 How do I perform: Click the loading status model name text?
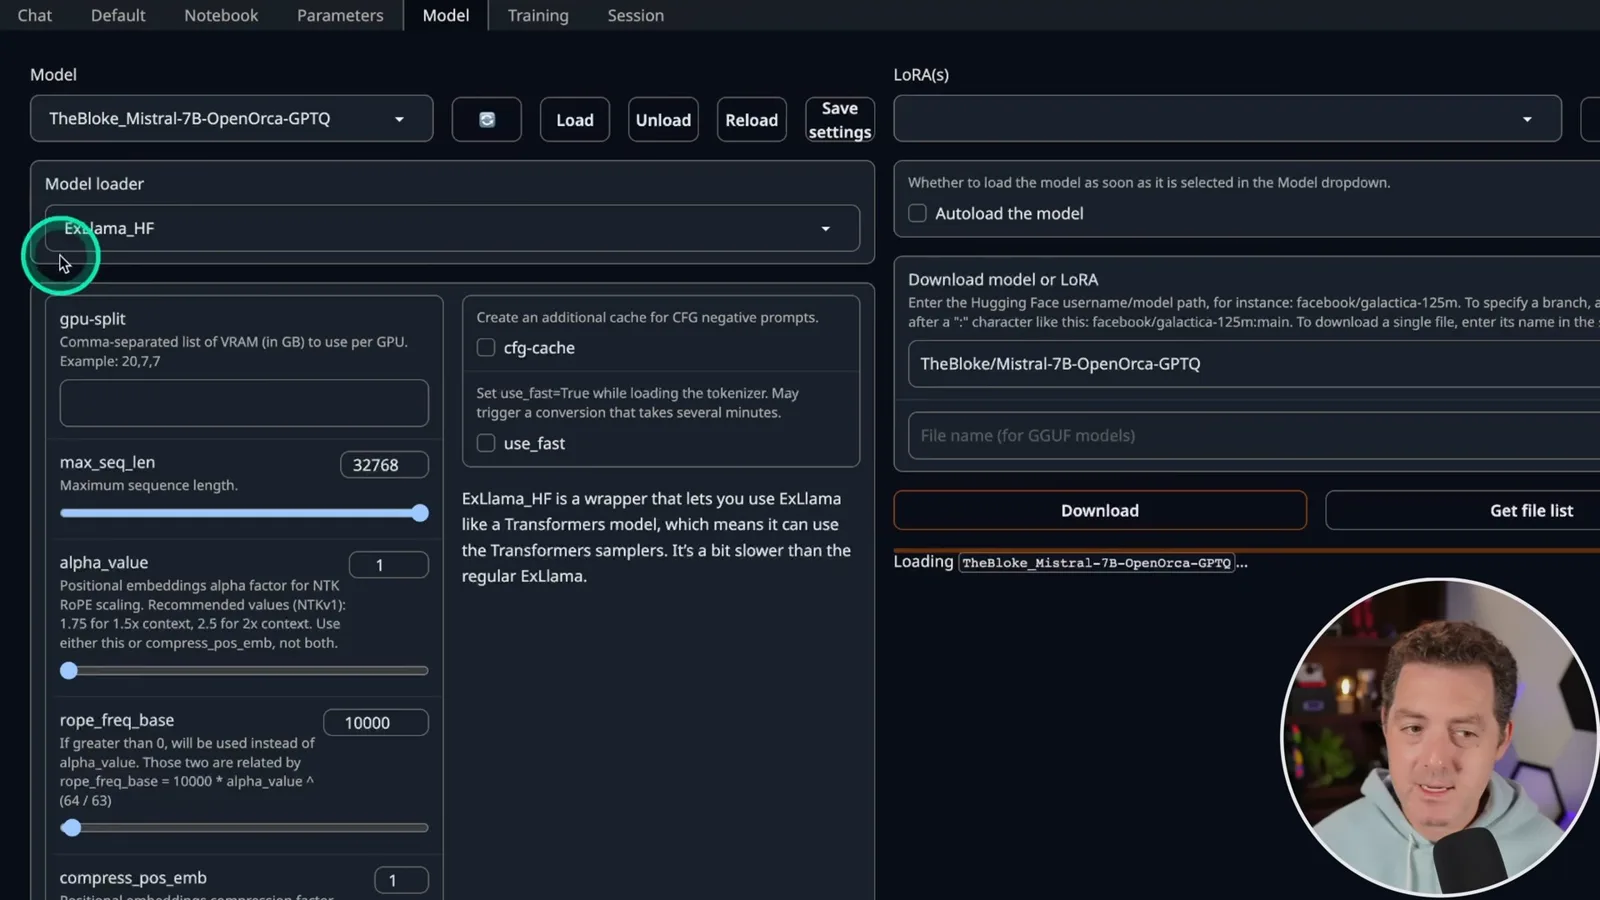(1096, 563)
